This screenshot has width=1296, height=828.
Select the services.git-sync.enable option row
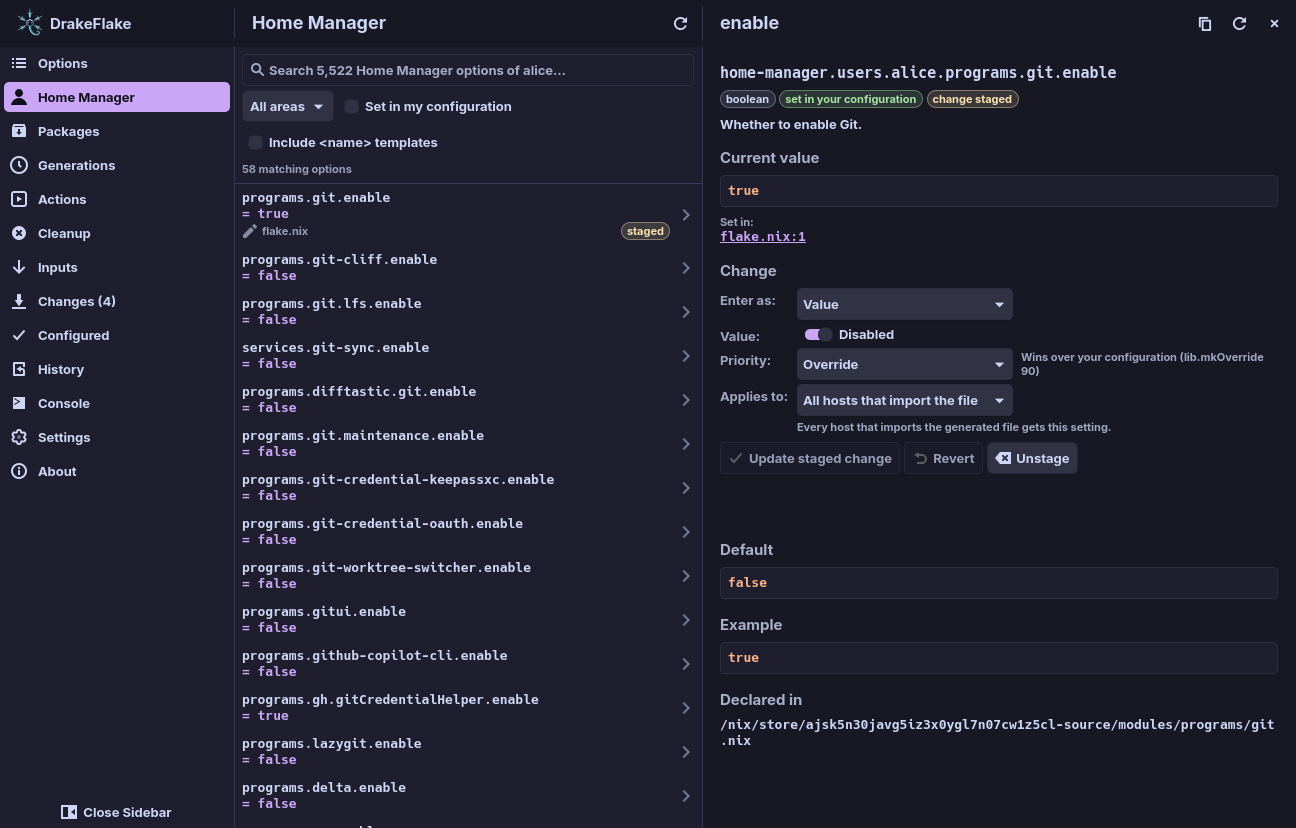pyautogui.click(x=468, y=355)
